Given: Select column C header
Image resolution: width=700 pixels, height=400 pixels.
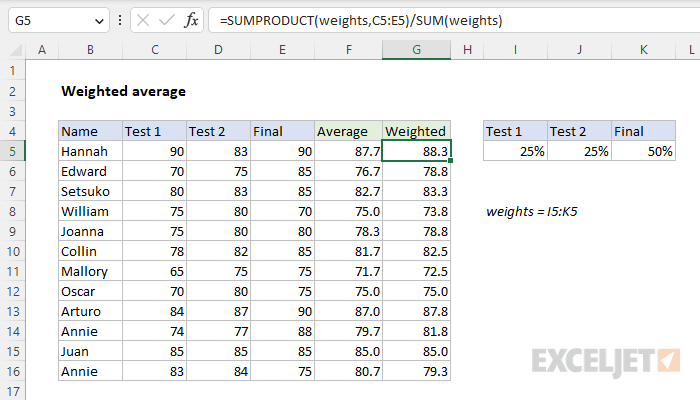Looking at the screenshot, I should point(153,50).
